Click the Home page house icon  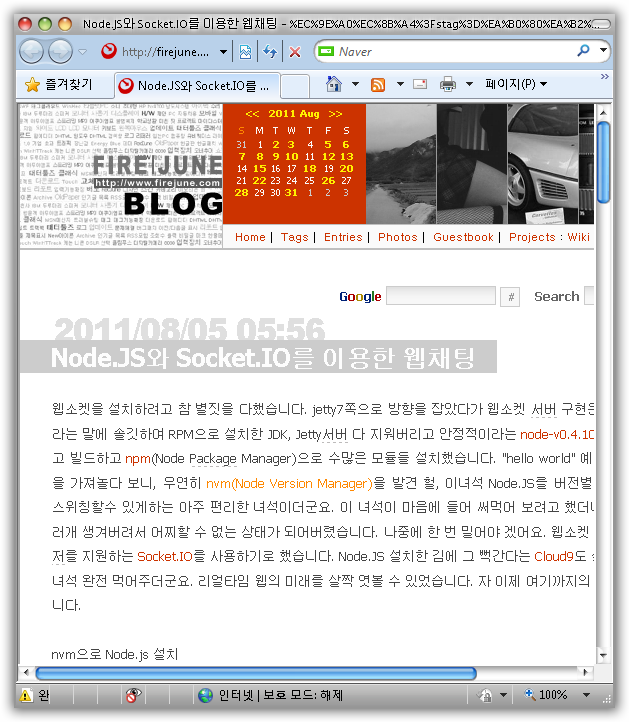pyautogui.click(x=334, y=84)
